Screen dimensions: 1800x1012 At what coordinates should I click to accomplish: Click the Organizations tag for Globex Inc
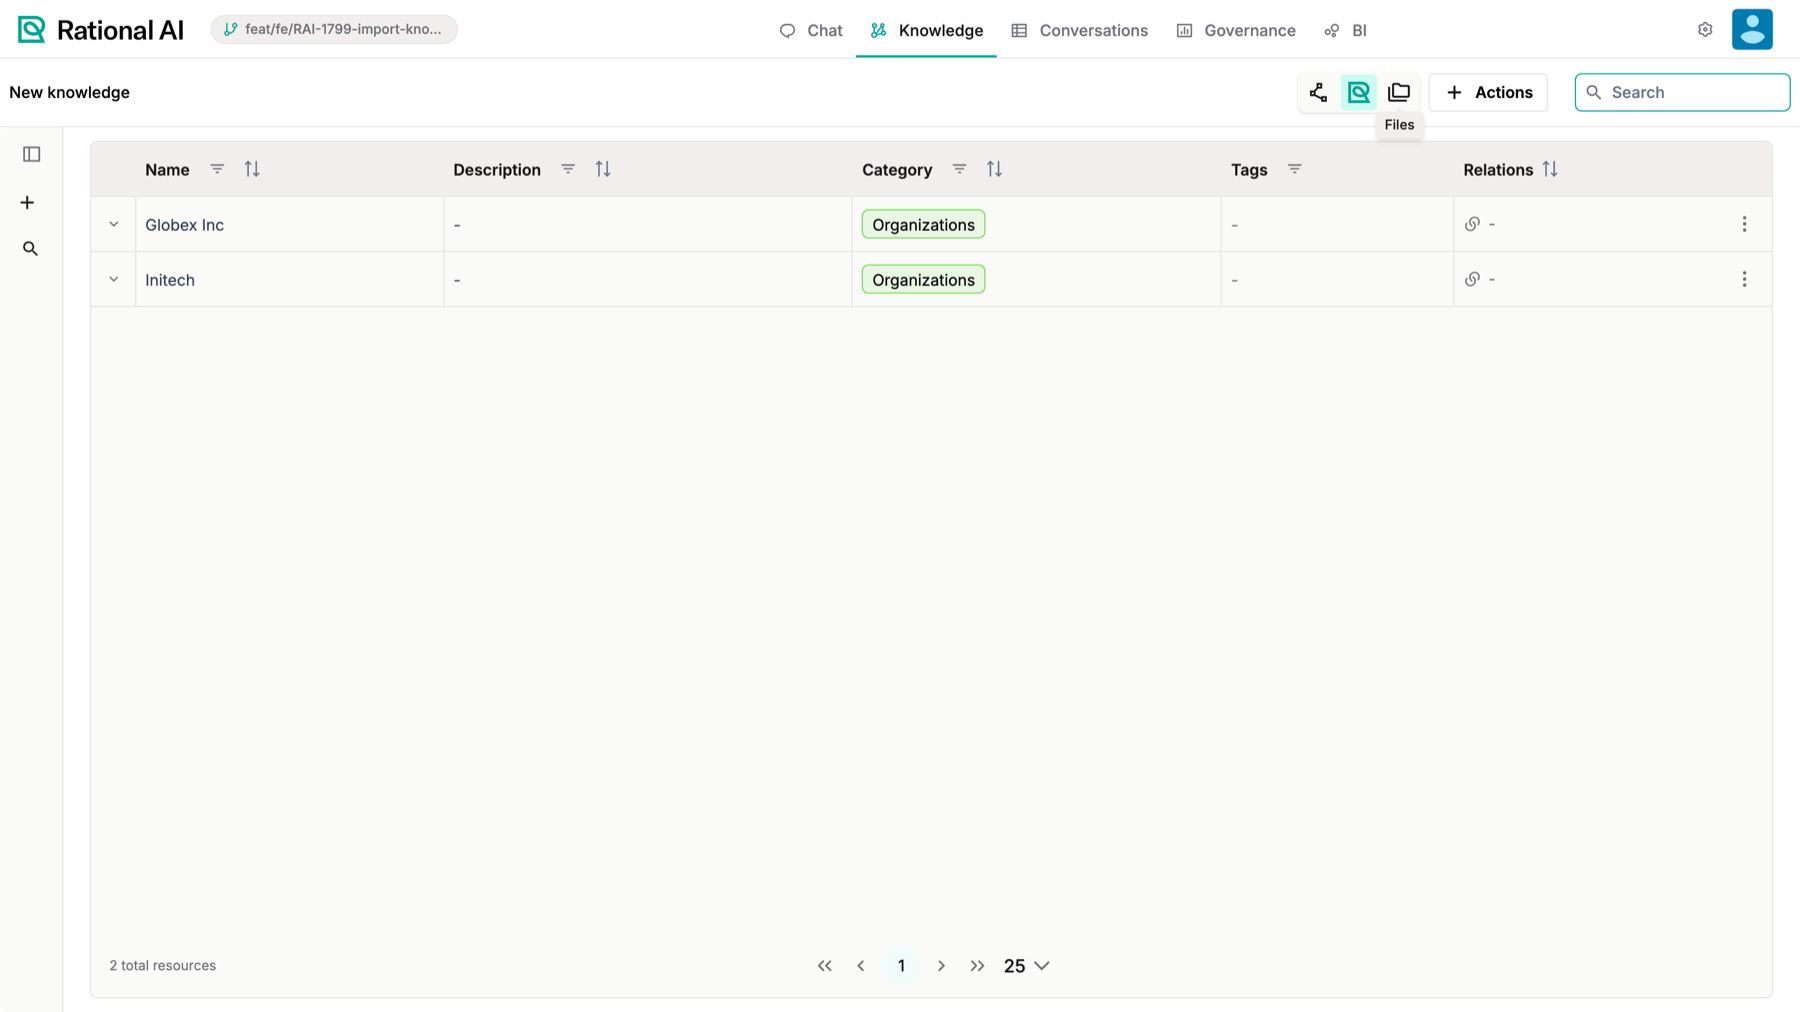[x=923, y=224]
